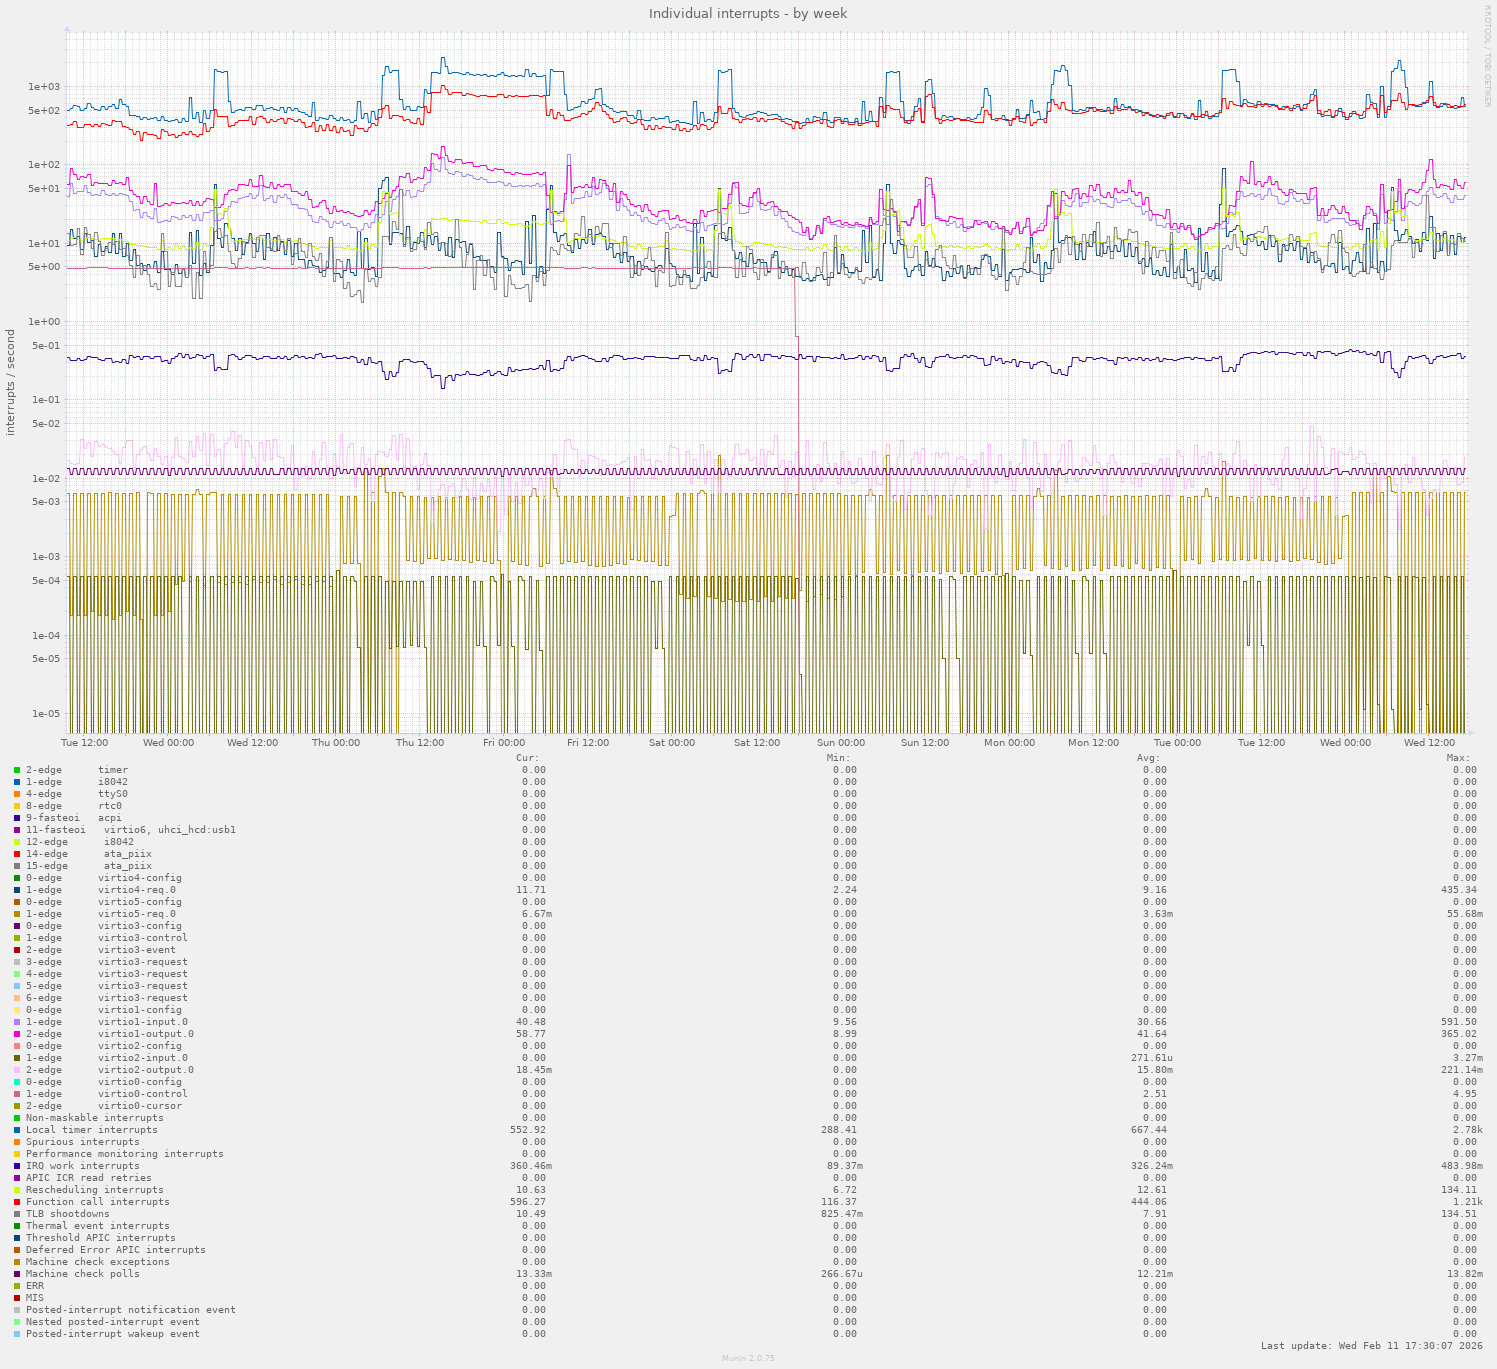Click the 'Sat 12:00' time axis label
This screenshot has height=1369, width=1497.
coord(756,743)
